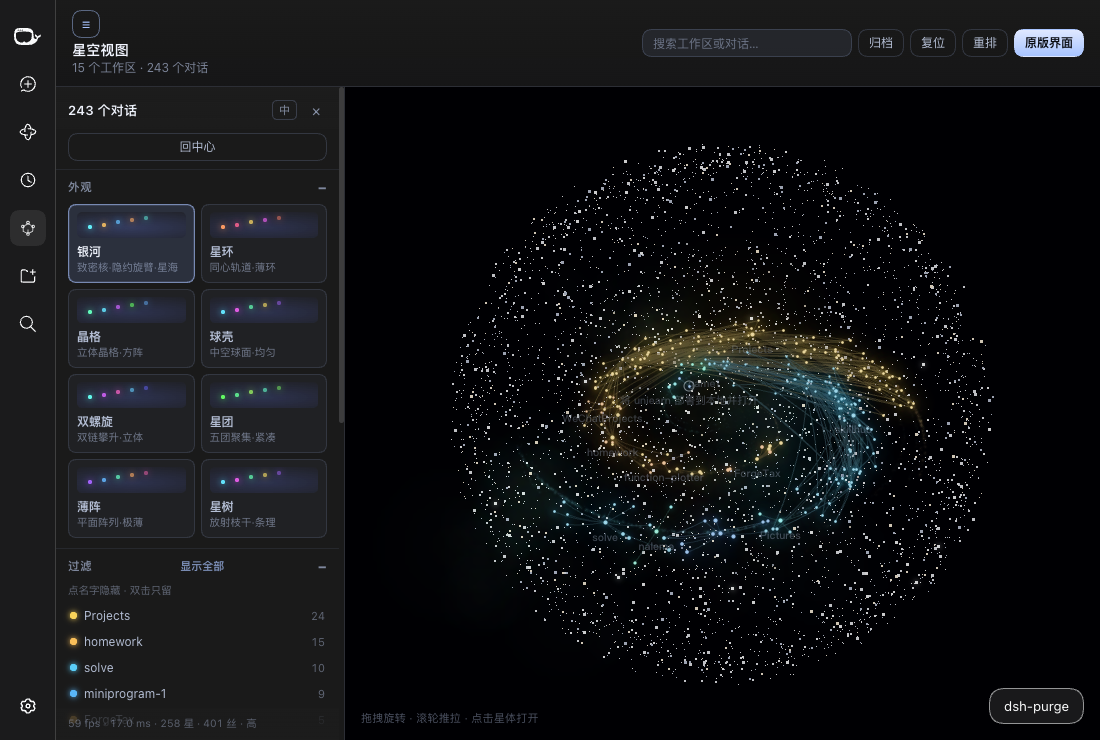Screen dimensions: 1100x740
Task: Select the 星团 layout card
Action: [264, 413]
